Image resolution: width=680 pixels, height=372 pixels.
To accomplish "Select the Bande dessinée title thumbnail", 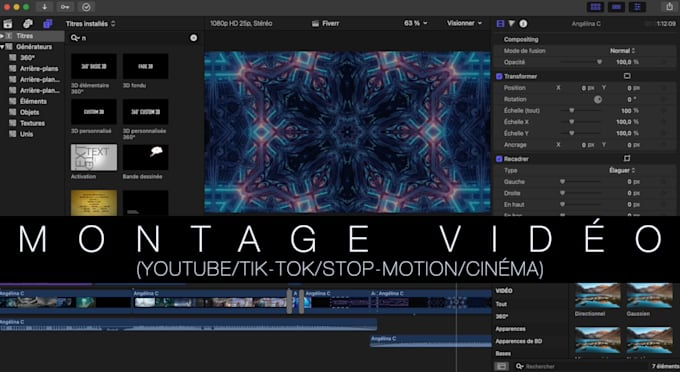I will click(x=145, y=157).
